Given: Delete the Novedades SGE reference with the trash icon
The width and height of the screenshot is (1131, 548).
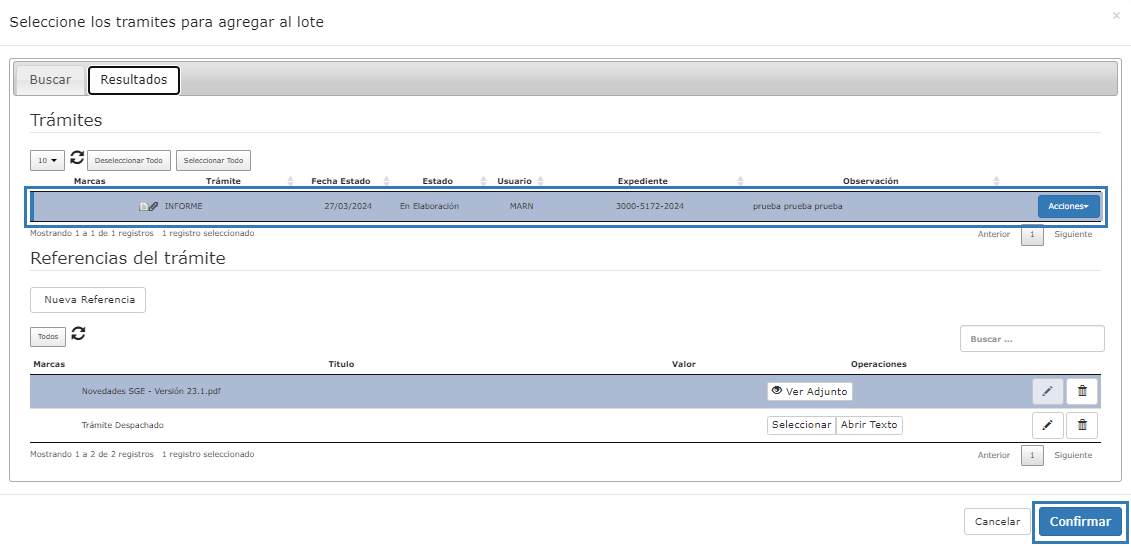Looking at the screenshot, I should (1082, 392).
